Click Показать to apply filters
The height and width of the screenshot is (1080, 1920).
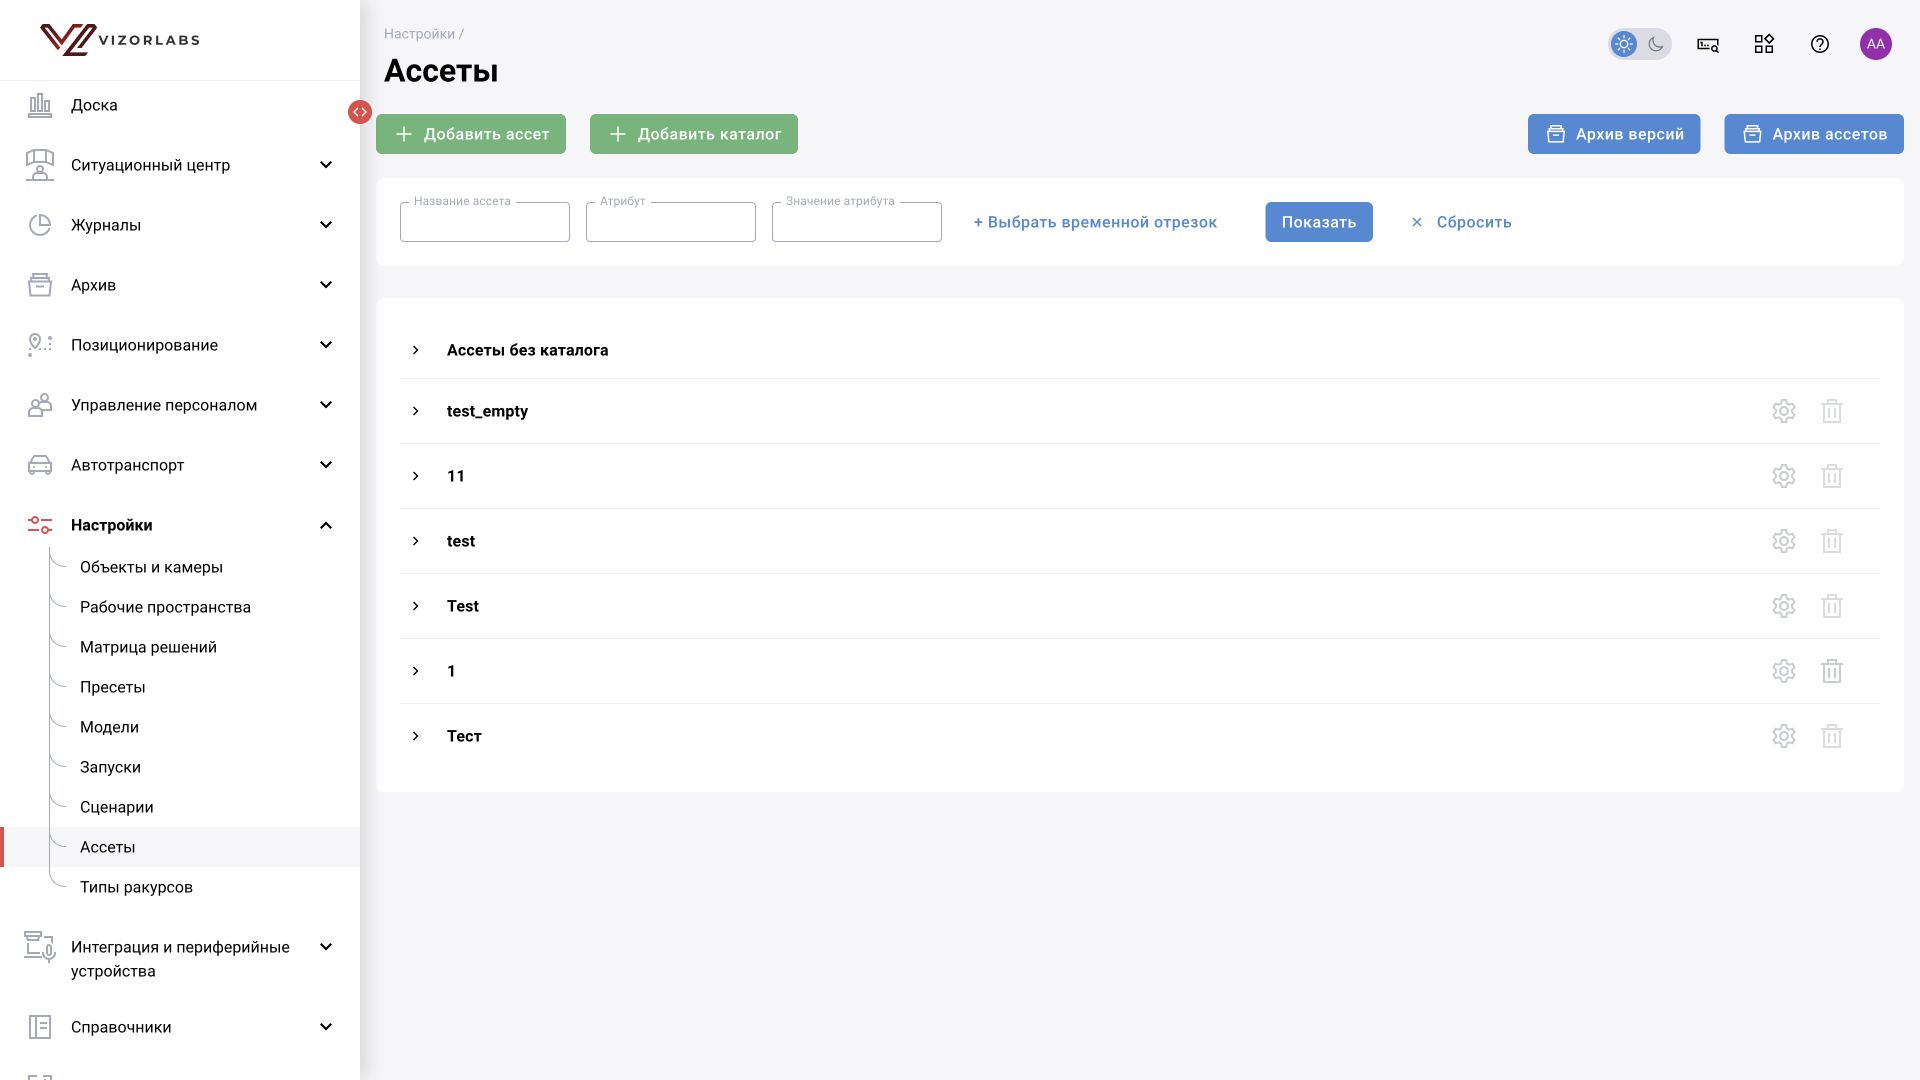pos(1319,222)
